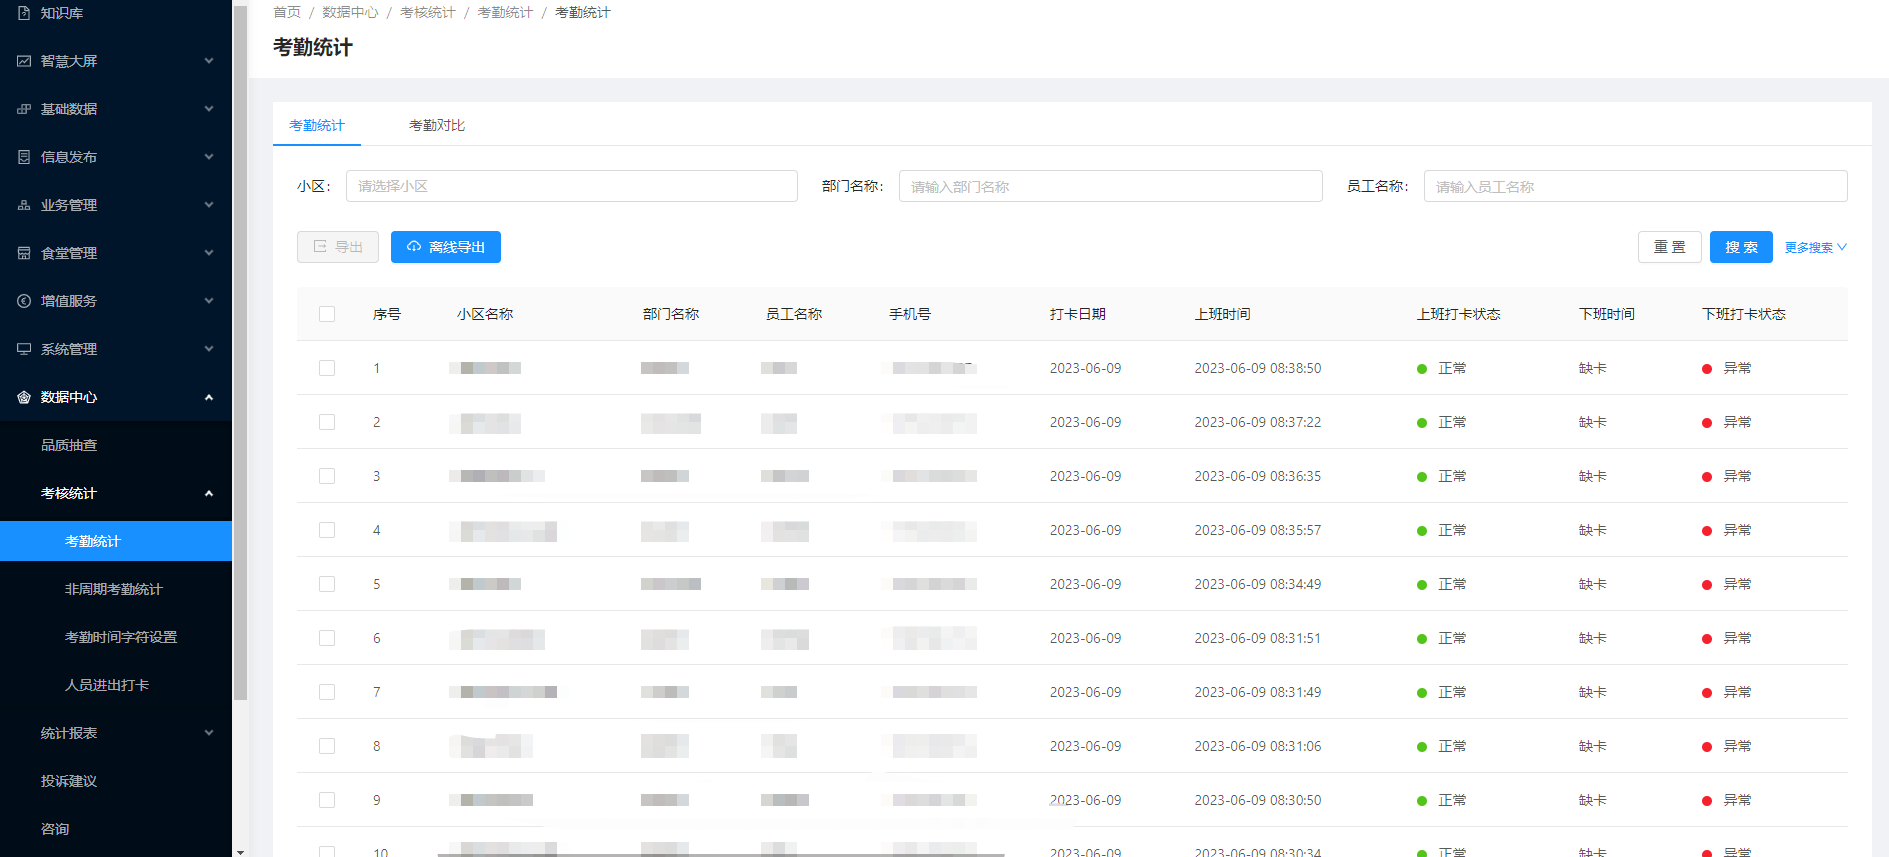Click the 智慧大屏 chart icon

pos(24,61)
